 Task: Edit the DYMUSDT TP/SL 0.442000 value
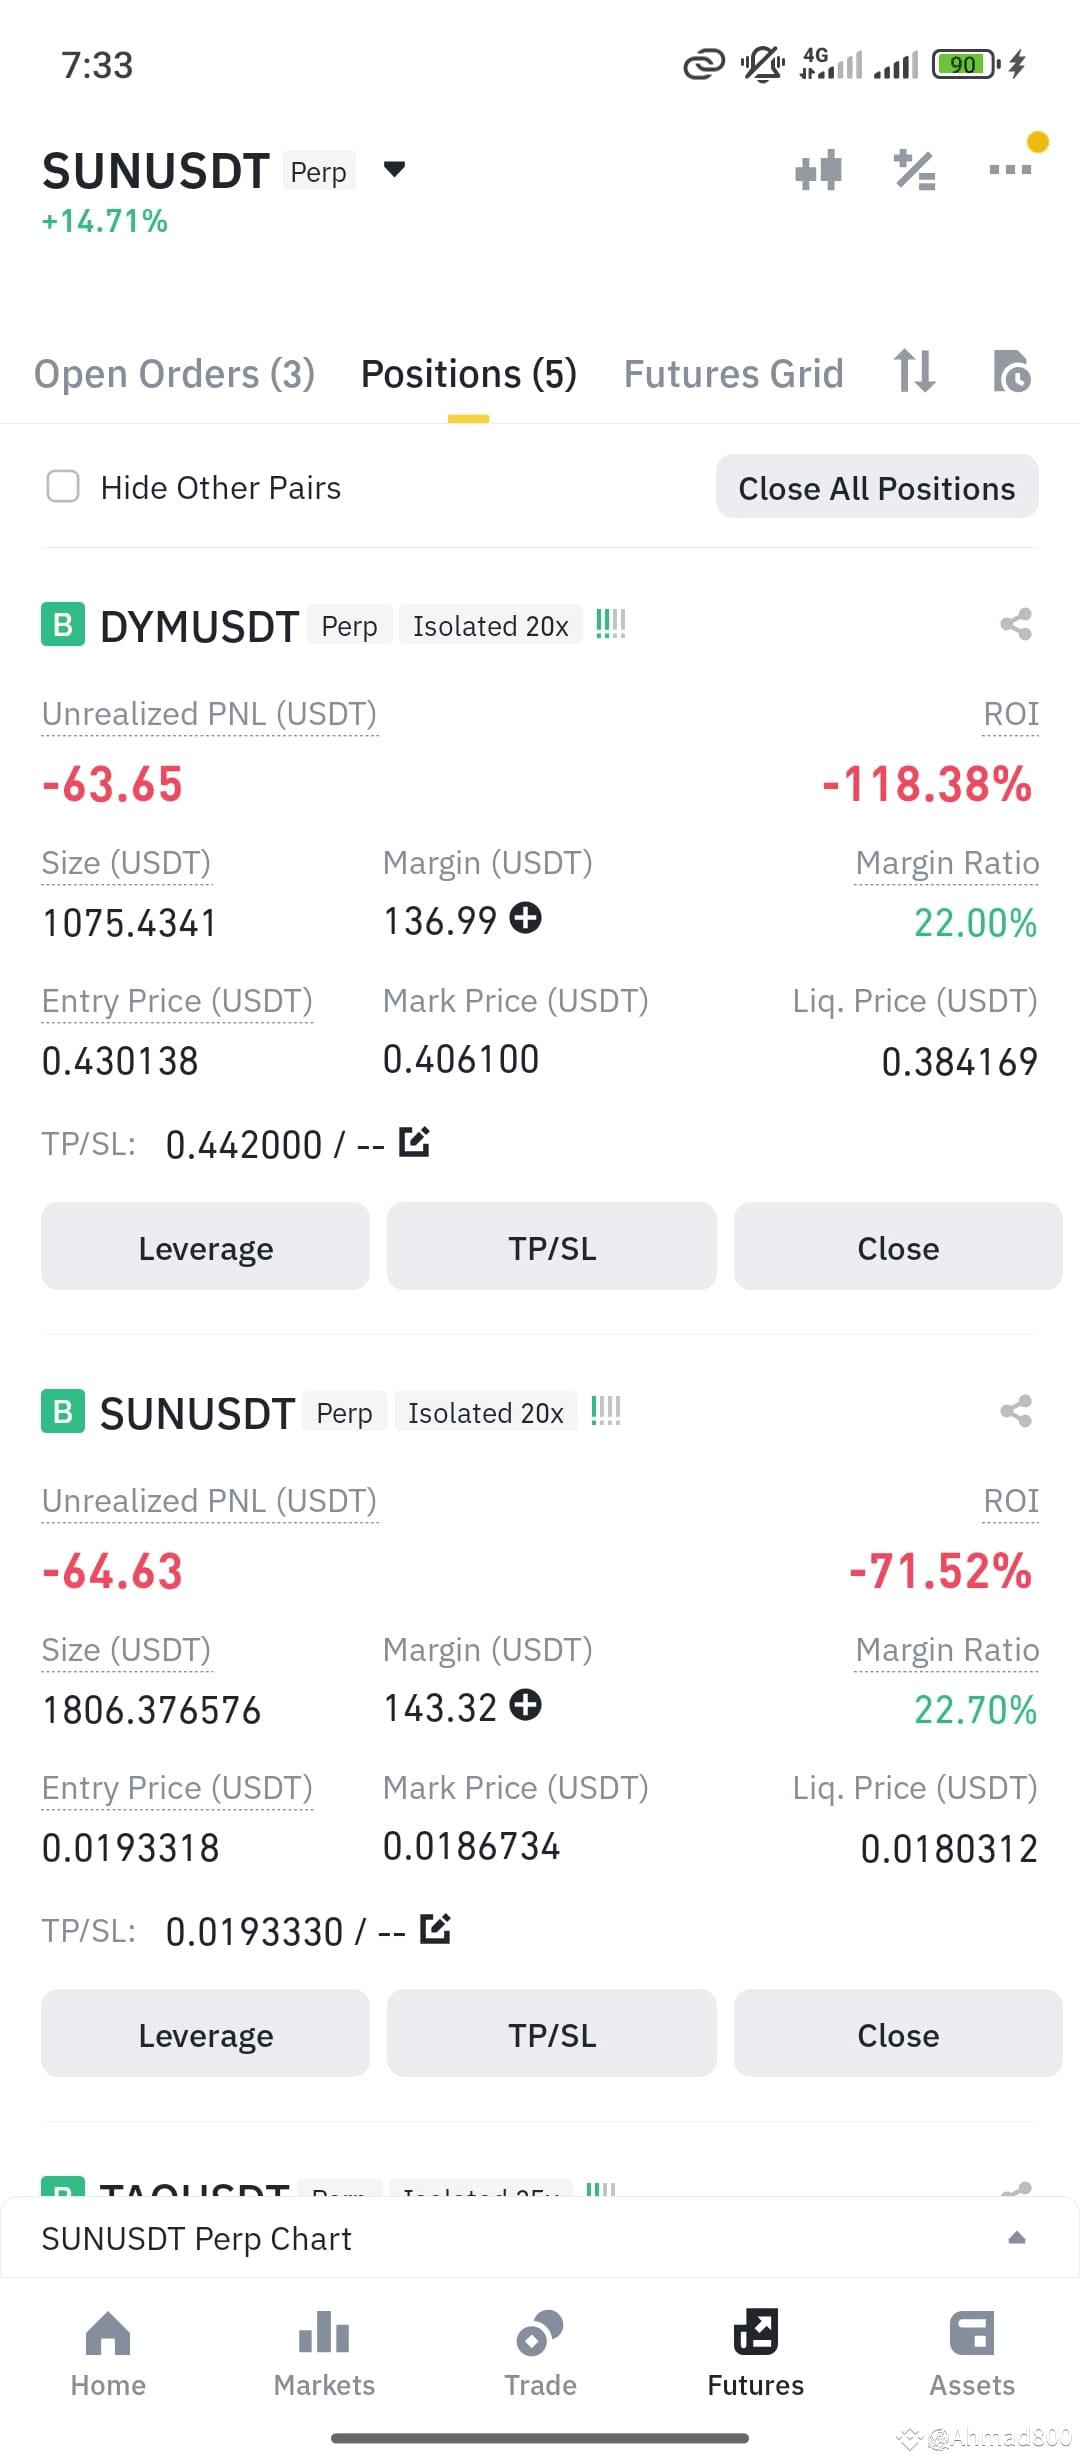click(x=414, y=1142)
